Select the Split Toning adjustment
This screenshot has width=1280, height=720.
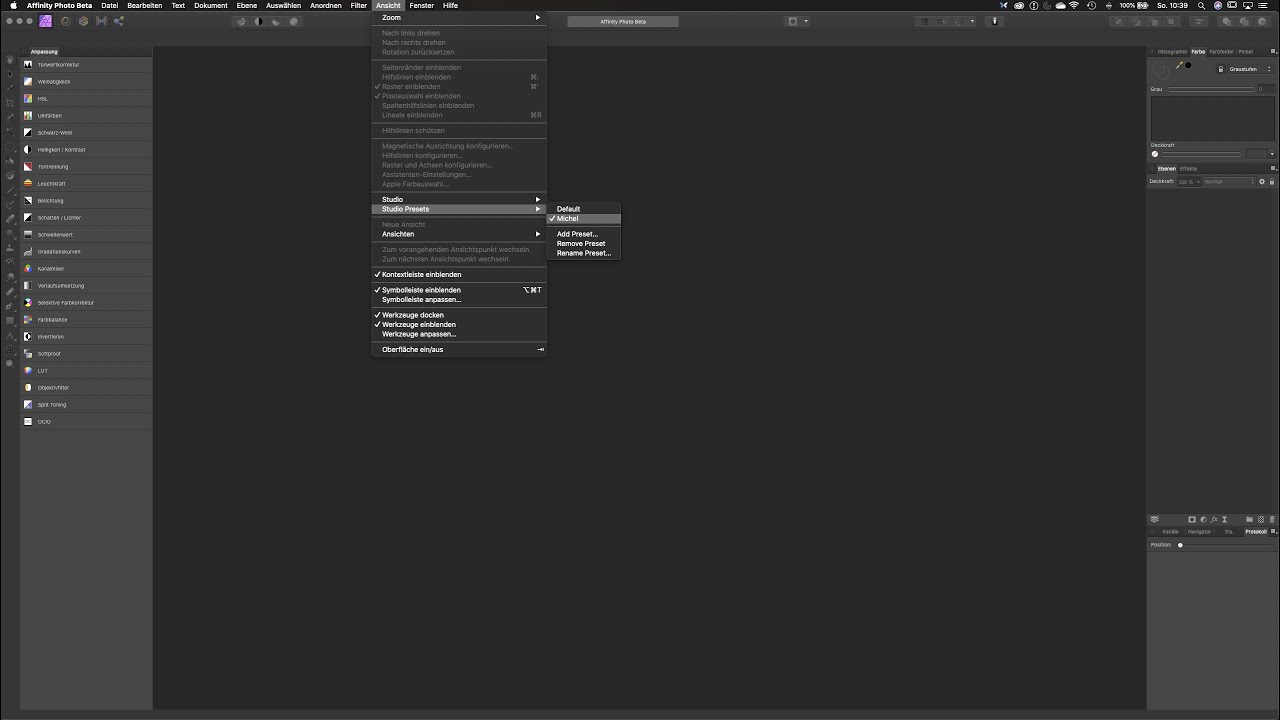tap(87, 404)
